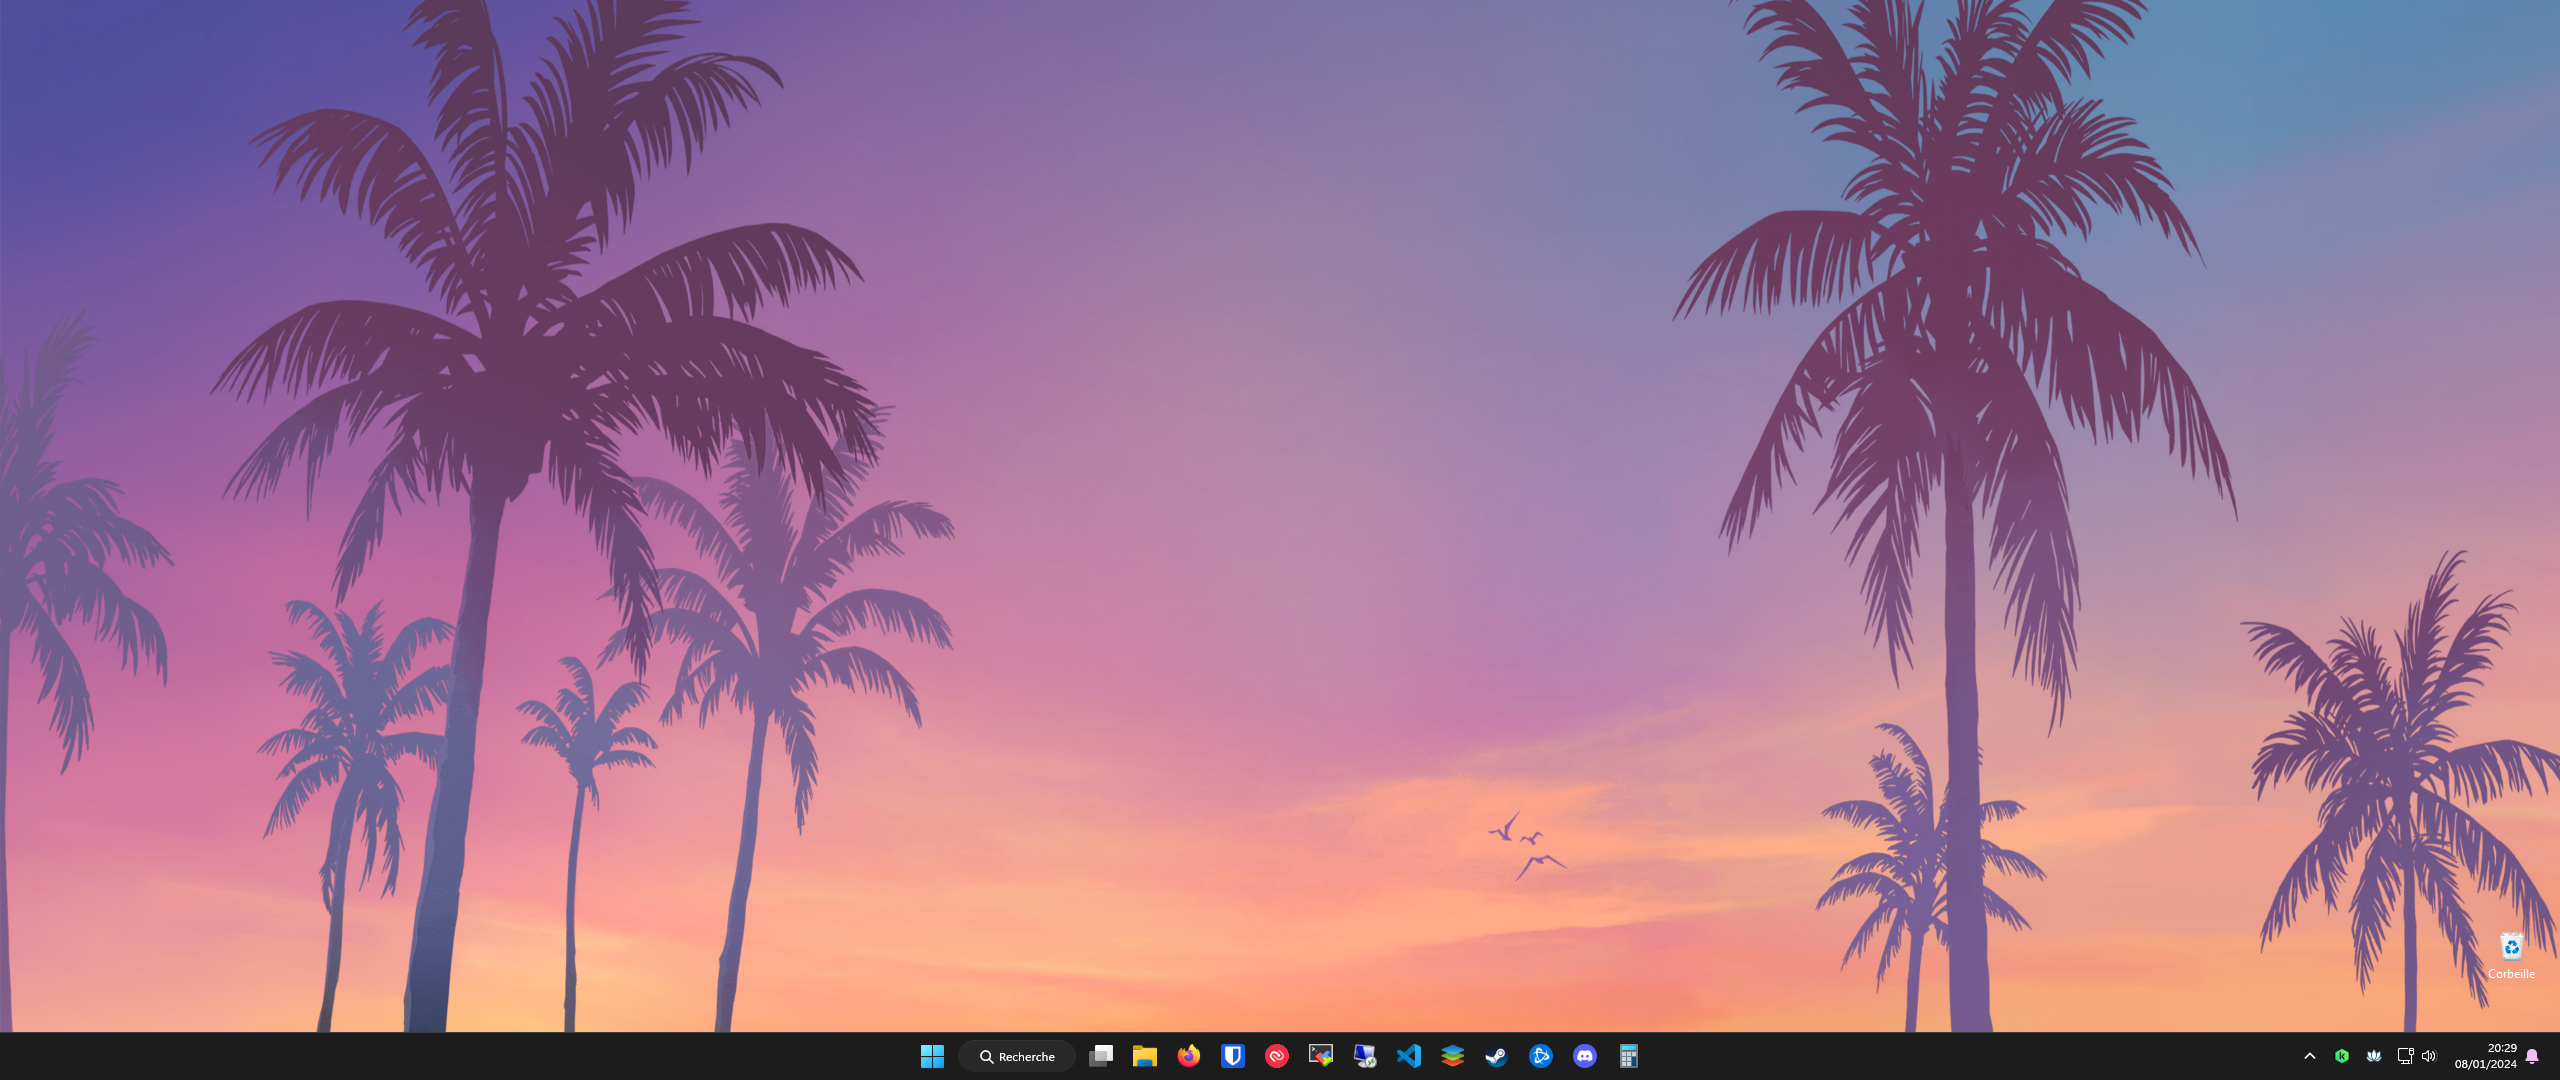
Task: Open File Explorer from the taskbar
Action: click(x=1145, y=1056)
